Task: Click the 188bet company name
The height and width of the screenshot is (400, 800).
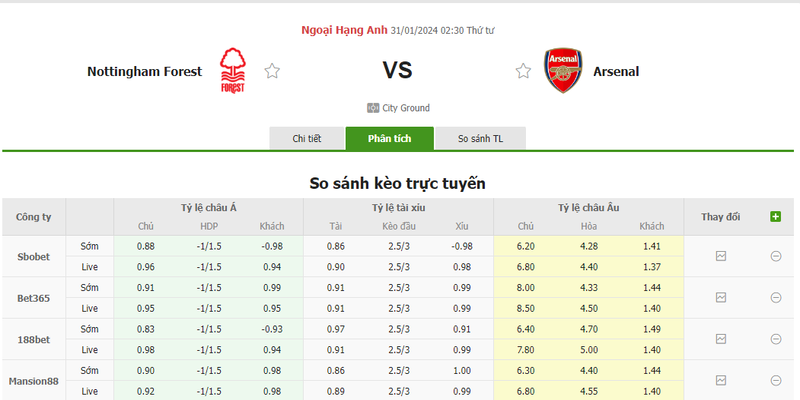Action: coord(34,339)
